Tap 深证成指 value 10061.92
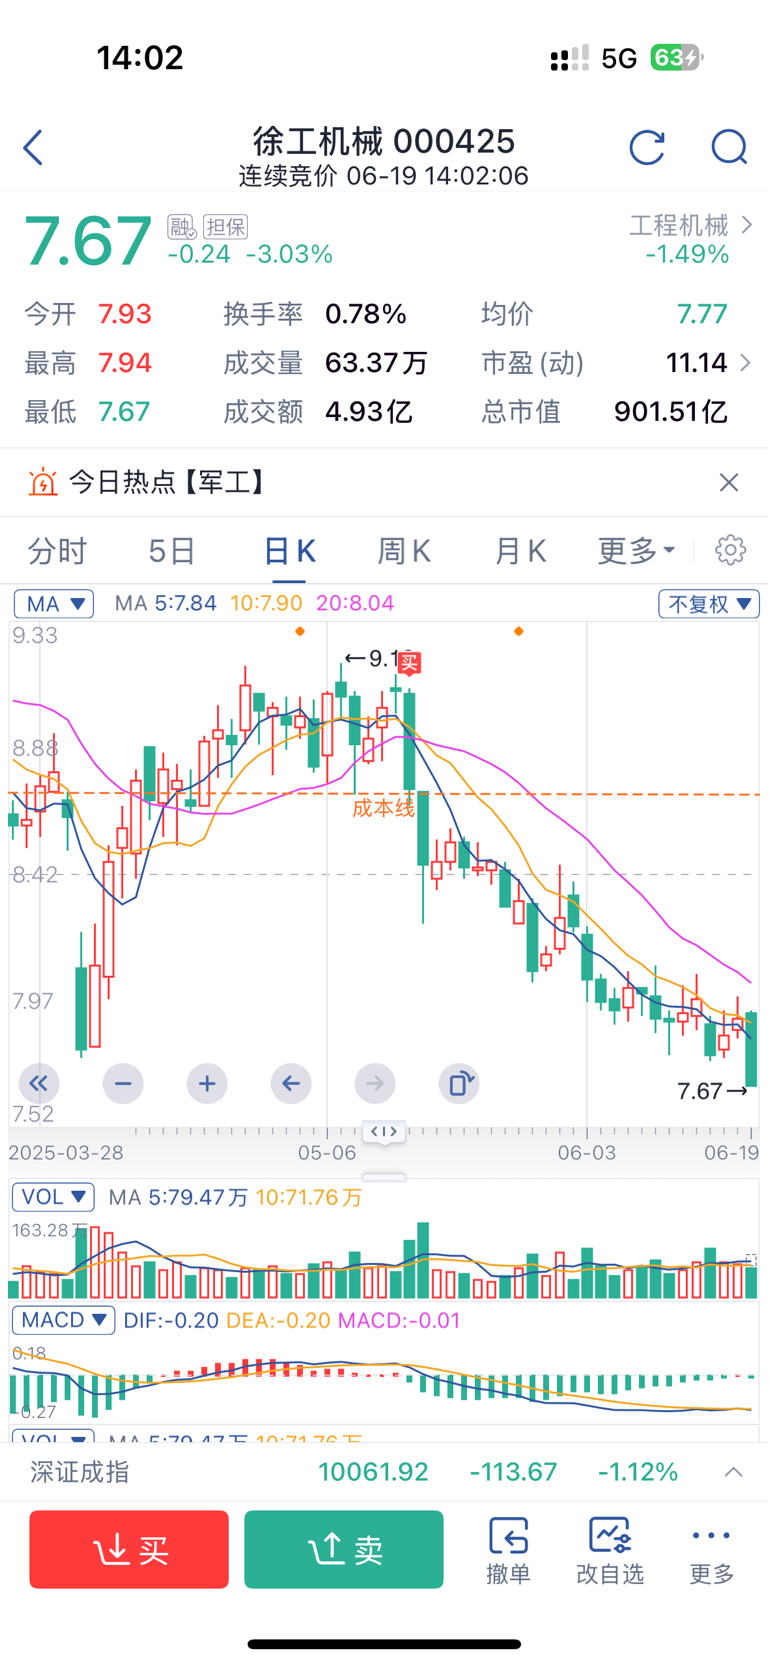This screenshot has width=769, height=1665. [373, 1472]
